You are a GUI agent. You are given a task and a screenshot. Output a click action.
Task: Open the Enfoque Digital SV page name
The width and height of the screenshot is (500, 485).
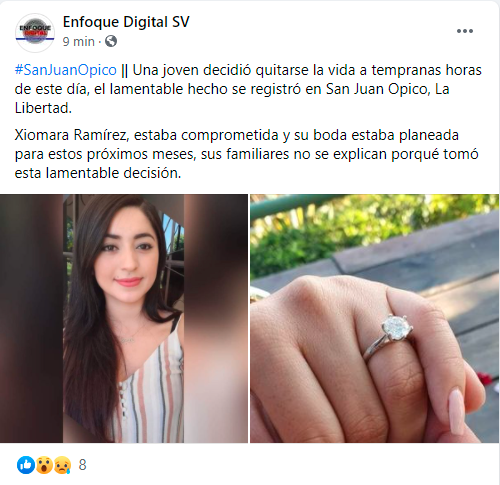(x=126, y=22)
